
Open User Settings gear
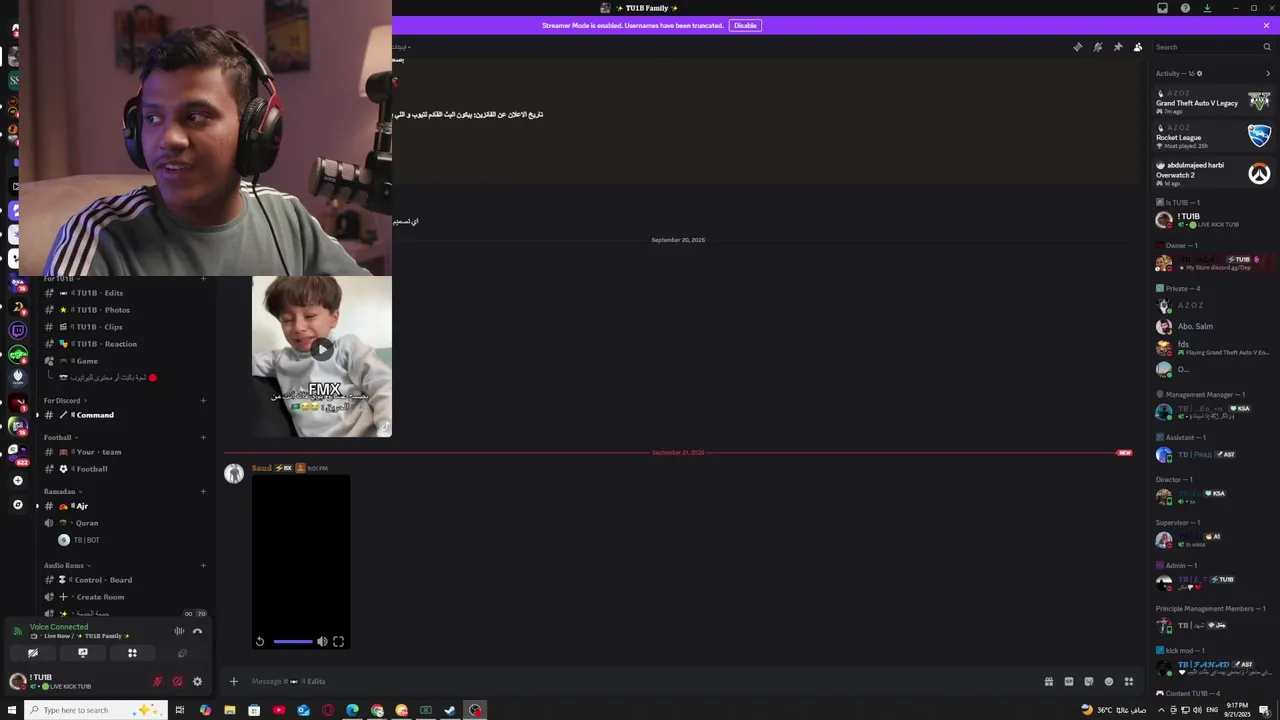tap(197, 682)
